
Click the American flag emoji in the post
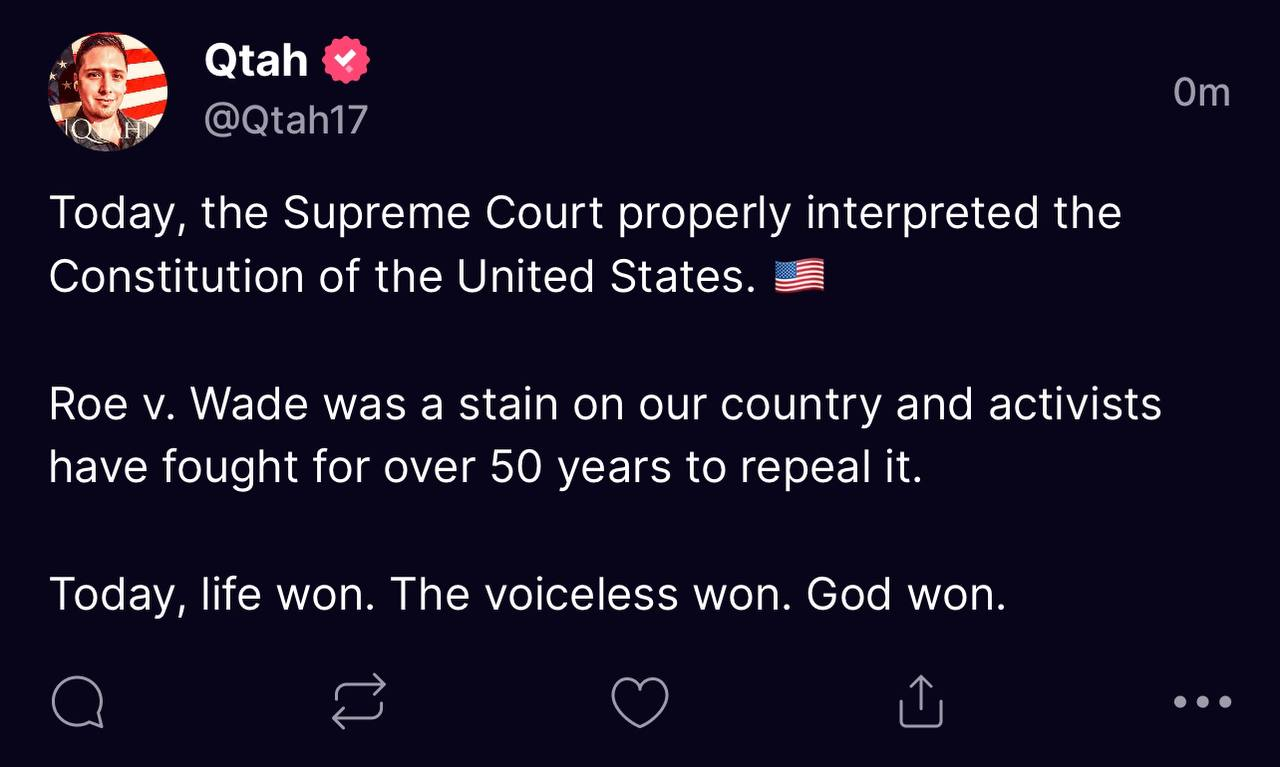click(799, 276)
